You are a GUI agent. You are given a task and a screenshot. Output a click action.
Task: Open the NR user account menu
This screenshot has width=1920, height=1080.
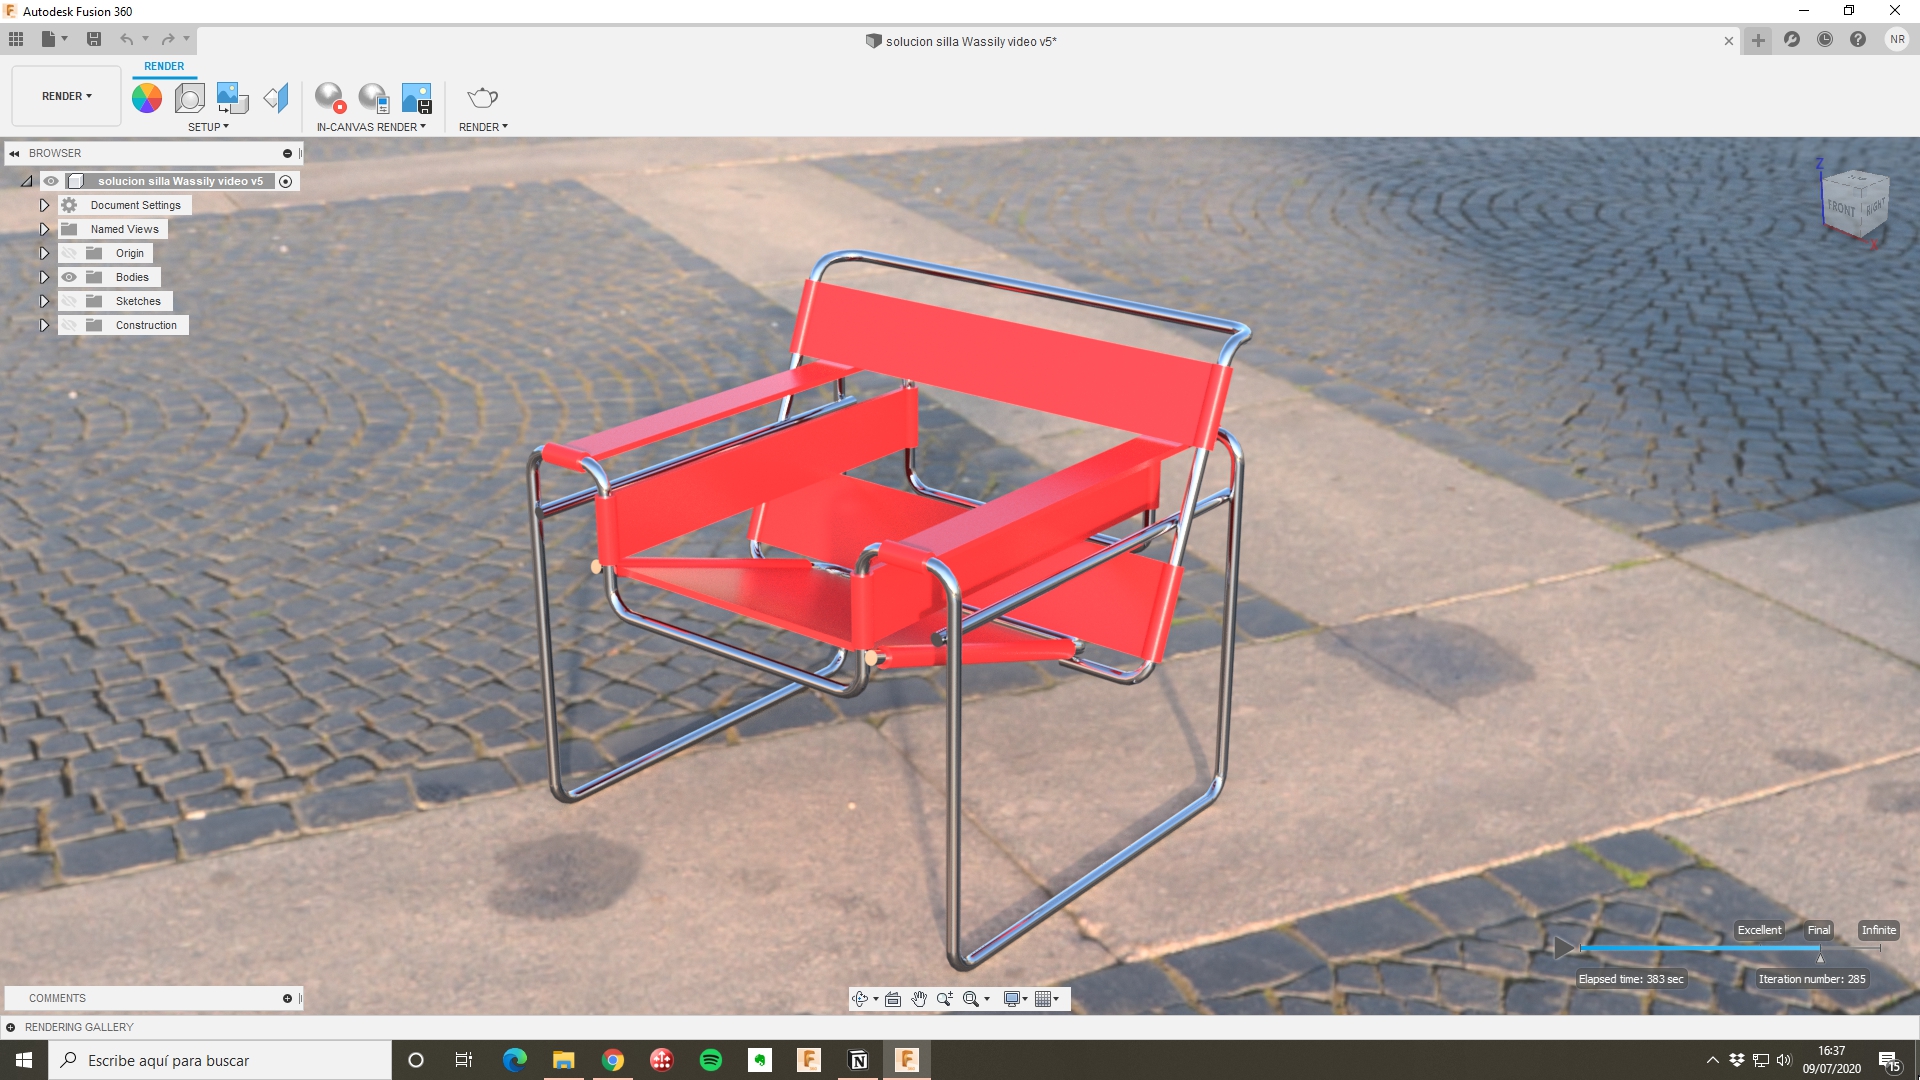(1897, 40)
